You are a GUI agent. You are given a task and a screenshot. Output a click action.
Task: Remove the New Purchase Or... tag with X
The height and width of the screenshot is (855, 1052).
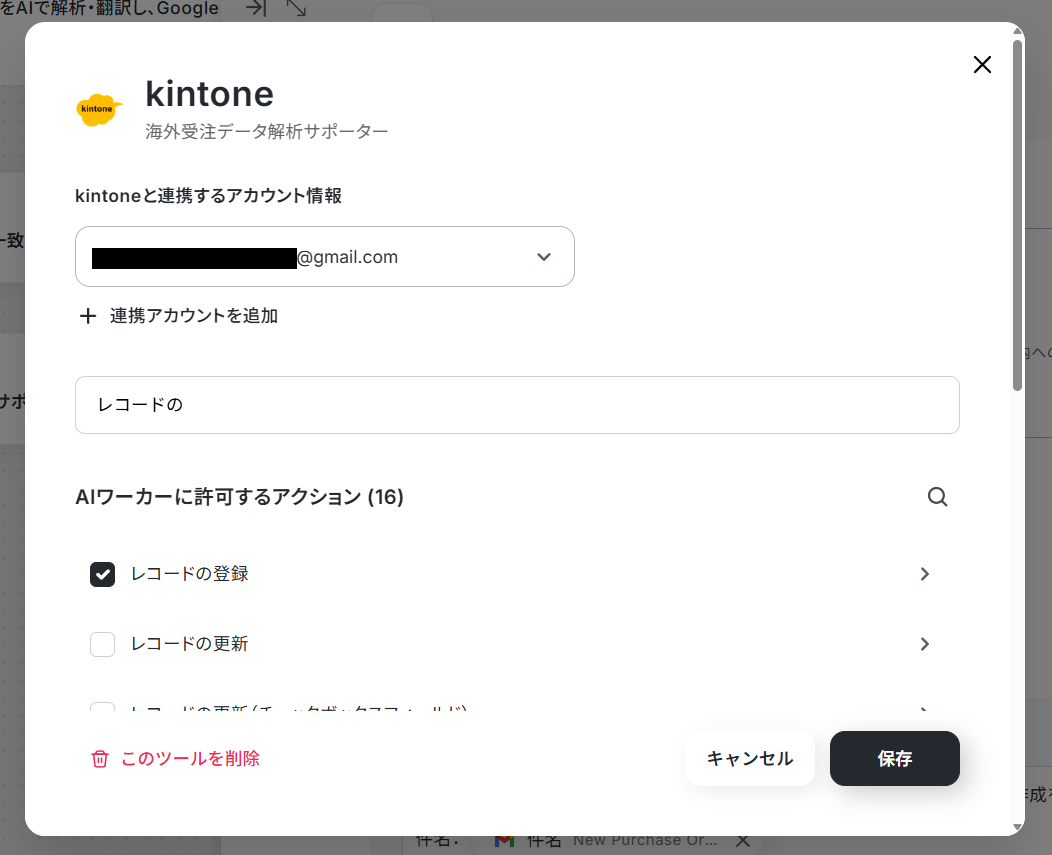click(x=743, y=840)
